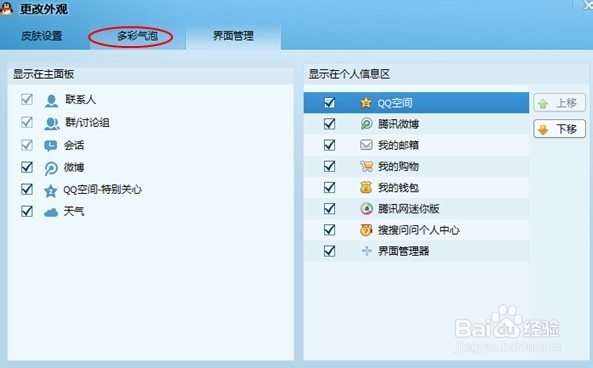Image resolution: width=593 pixels, height=368 pixels.
Task: Uncheck the 搜搜问问个人中心 checkbox
Action: (329, 230)
